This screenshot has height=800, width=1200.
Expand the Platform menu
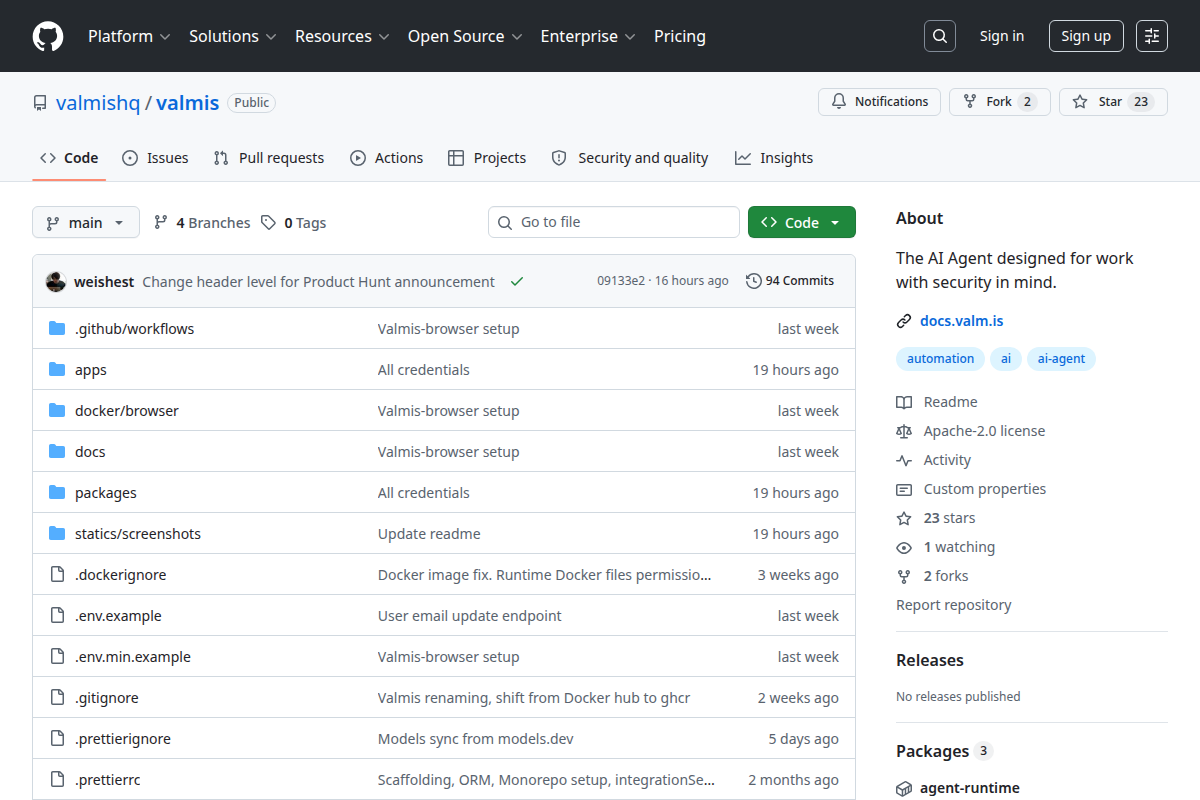point(129,36)
